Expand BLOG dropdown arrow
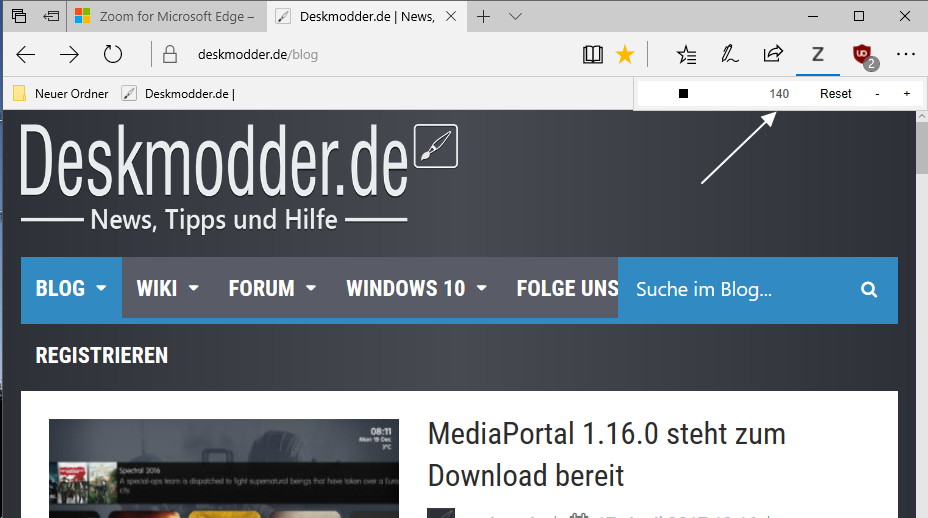The width and height of the screenshot is (928, 518). coord(101,288)
